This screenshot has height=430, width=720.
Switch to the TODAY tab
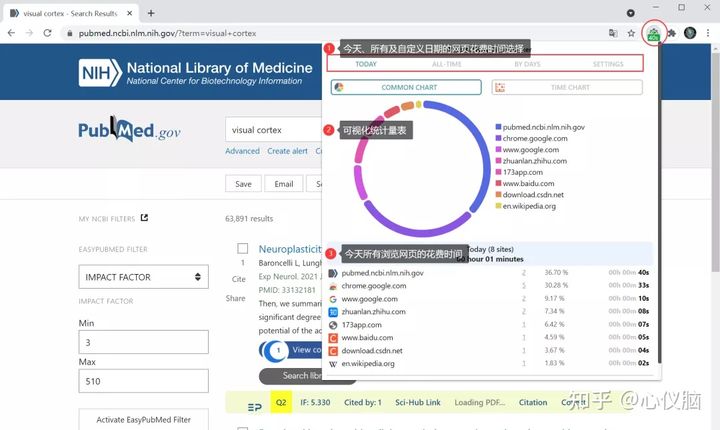tap(366, 64)
